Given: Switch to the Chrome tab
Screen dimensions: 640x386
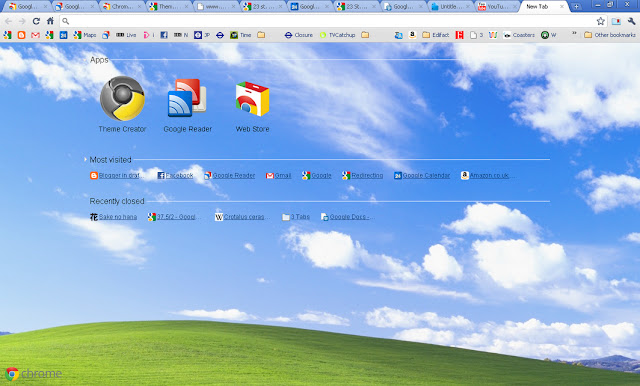Looking at the screenshot, I should click(122, 7).
